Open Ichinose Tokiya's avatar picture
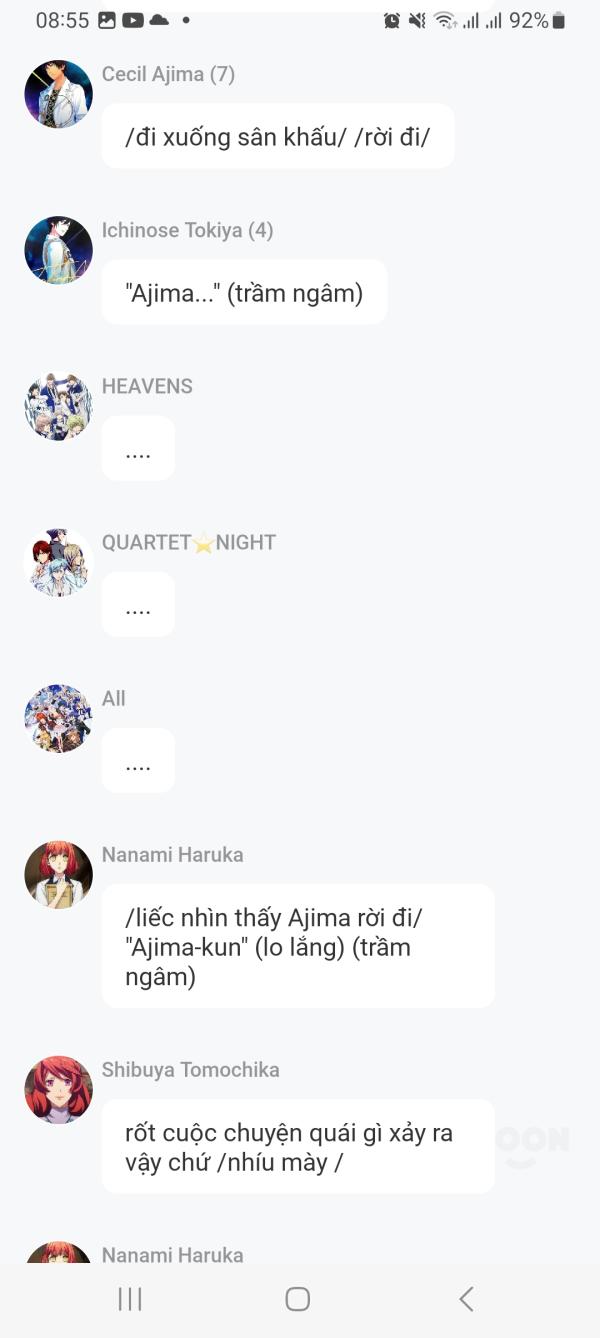Screen dimensions: 600x1338 (x=58, y=250)
